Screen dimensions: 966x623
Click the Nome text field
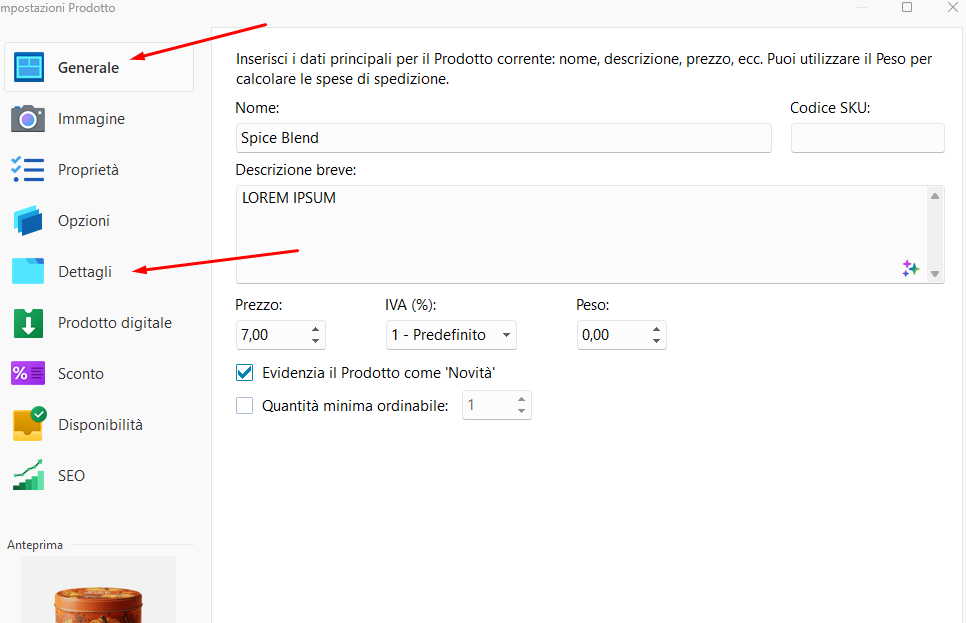503,138
